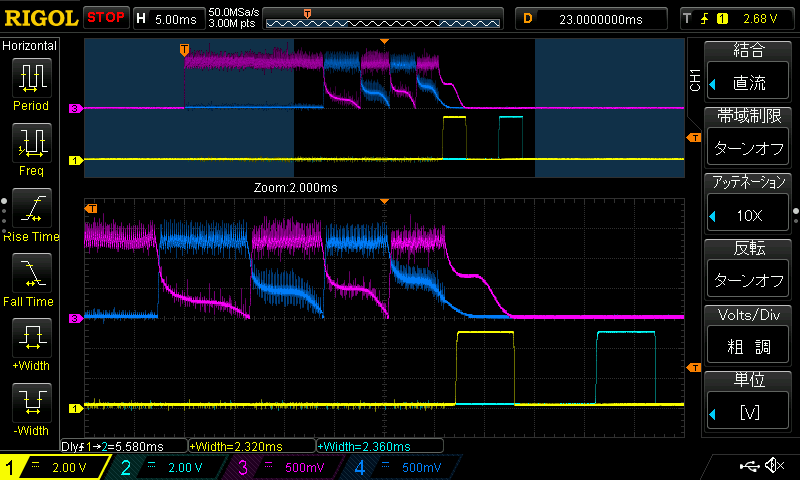
Task: Click the RIGOL logo
Action: [x=41, y=18]
